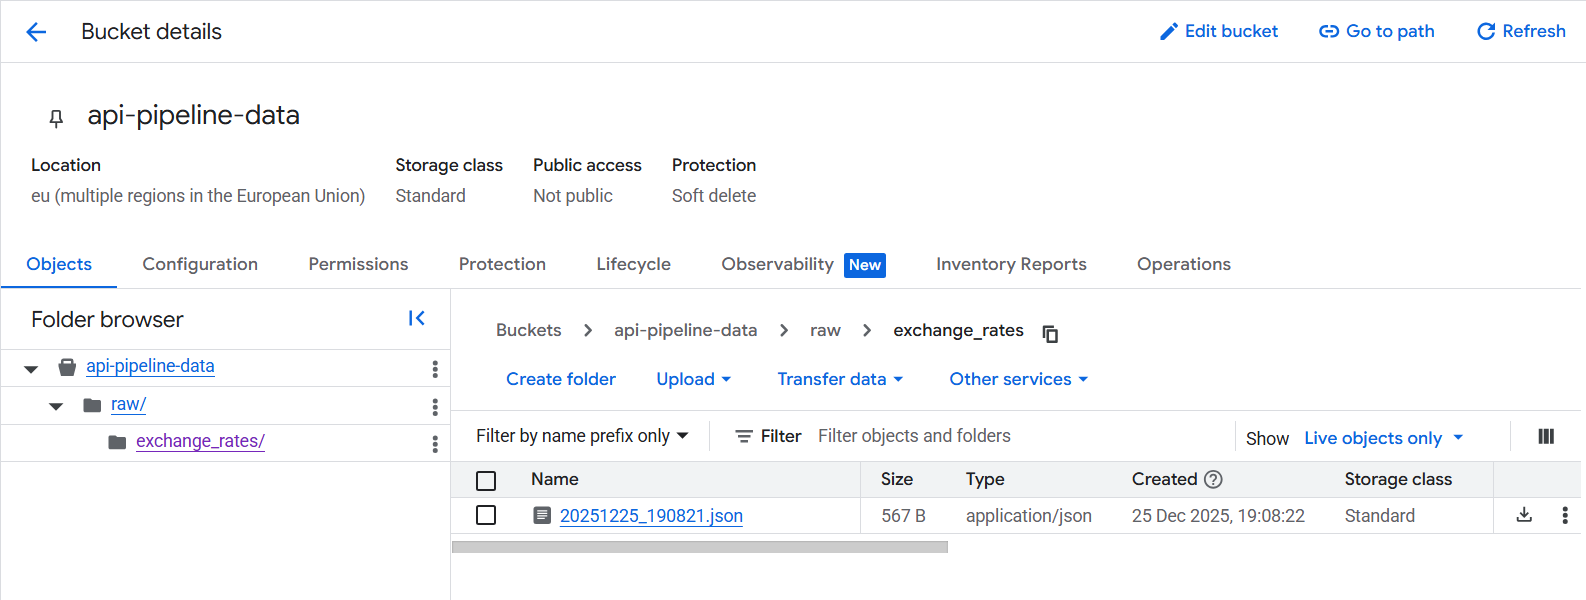The width and height of the screenshot is (1586, 600).
Task: Open the Lifecycle tab
Action: click(x=633, y=264)
